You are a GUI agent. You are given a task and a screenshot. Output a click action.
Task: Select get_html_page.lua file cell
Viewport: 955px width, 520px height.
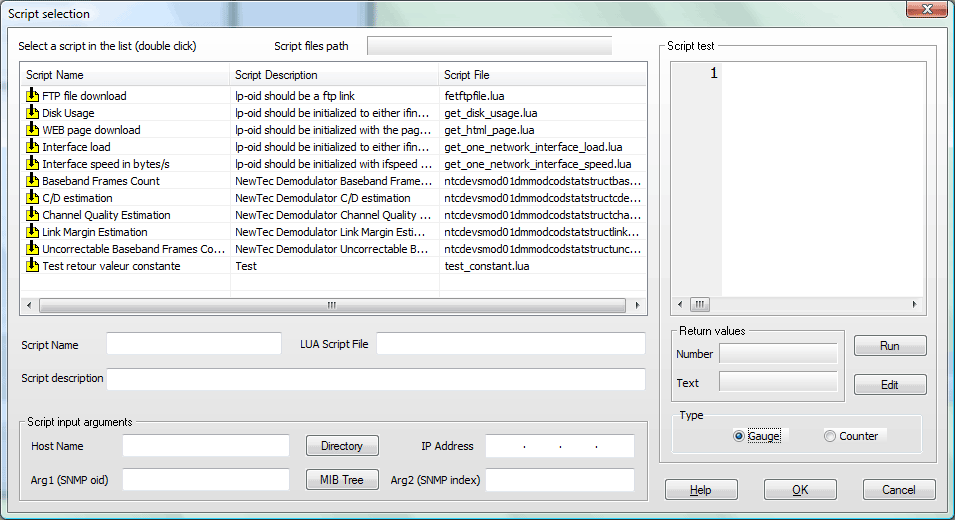[489, 130]
